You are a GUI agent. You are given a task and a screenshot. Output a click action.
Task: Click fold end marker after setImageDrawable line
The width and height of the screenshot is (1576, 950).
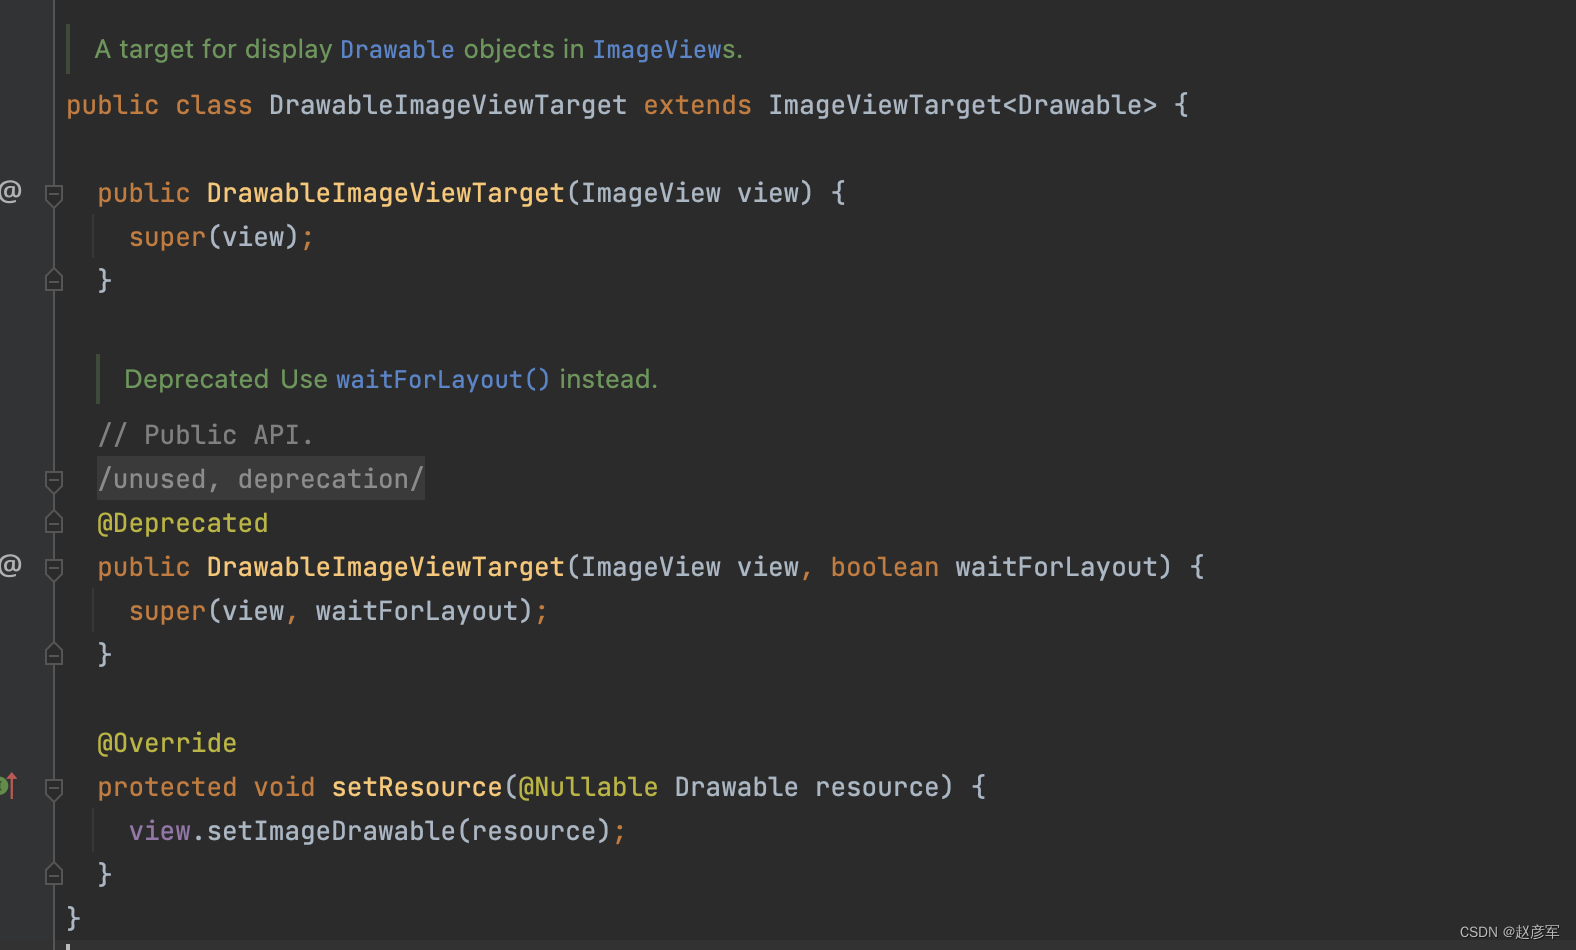[54, 874]
